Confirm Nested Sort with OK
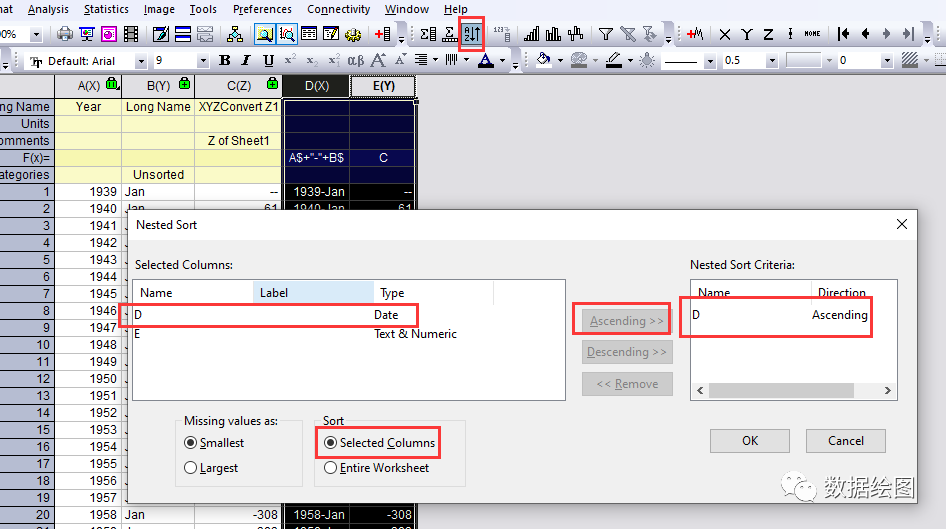 tap(750, 441)
